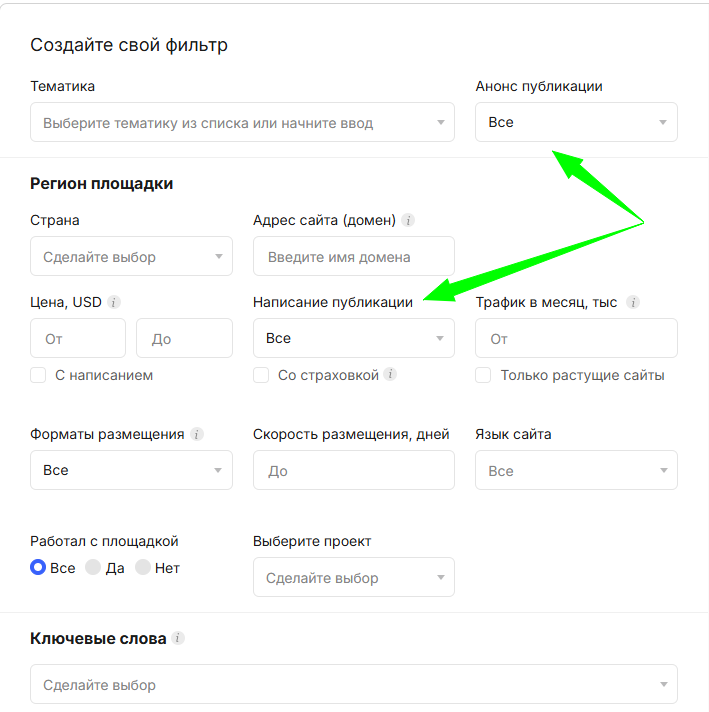Image resolution: width=709 pixels, height=712 pixels.
Task: Select the Да radio button
Action: point(93,567)
